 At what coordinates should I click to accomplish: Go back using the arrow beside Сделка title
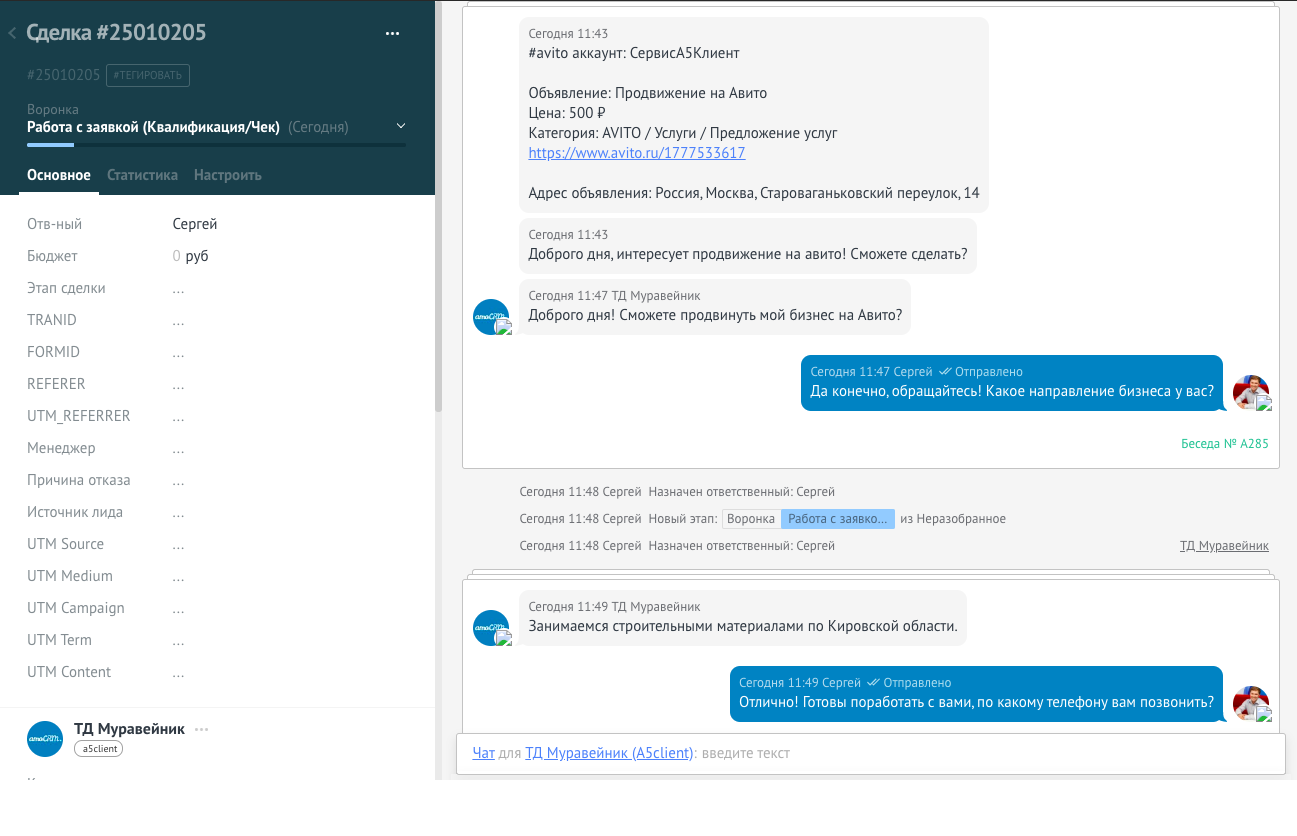(12, 33)
